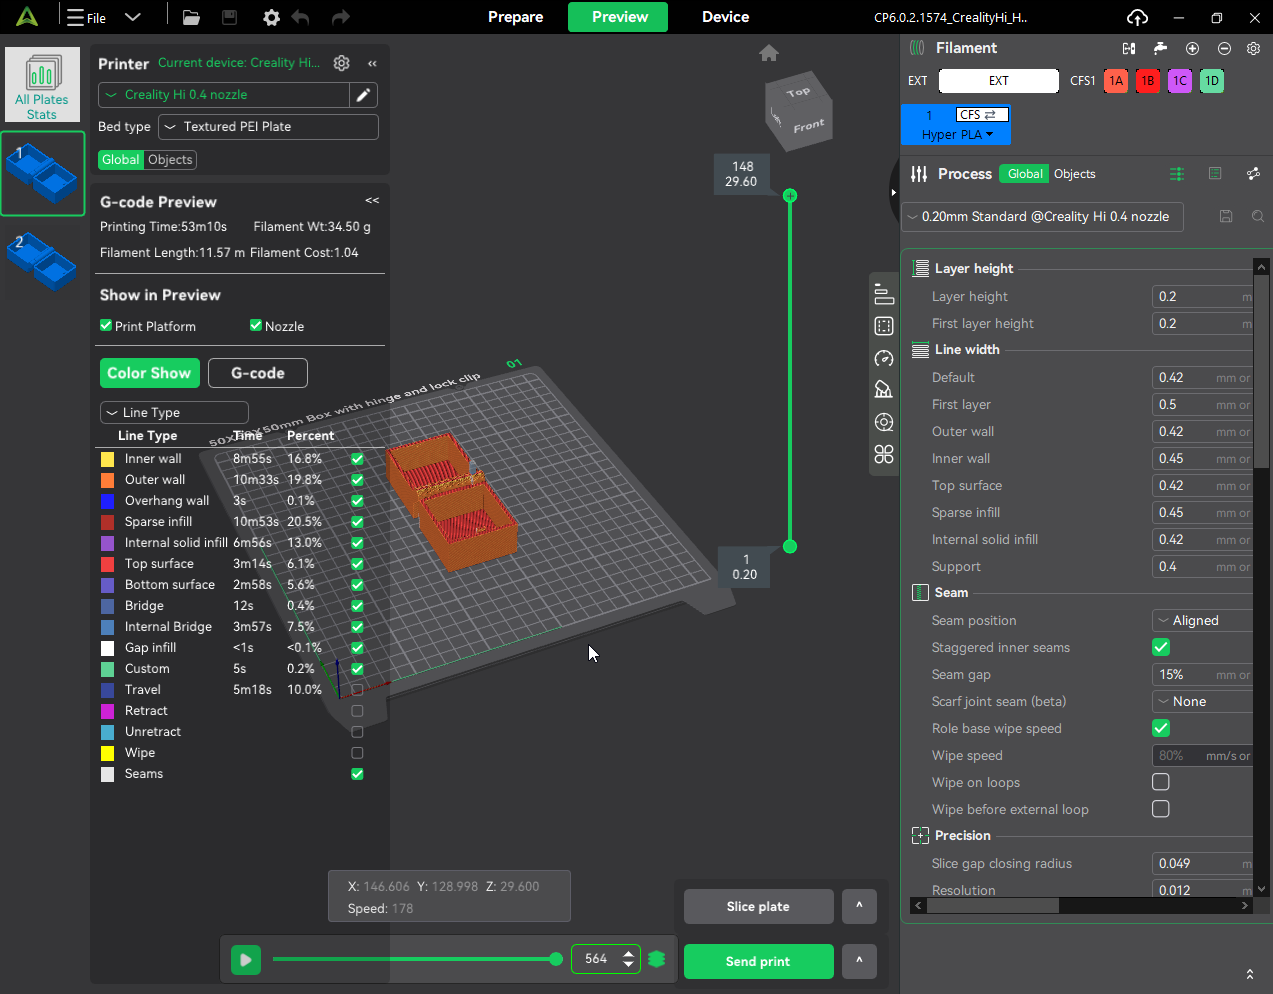
Task: Uncheck Sparse infill visibility
Action: point(357,522)
